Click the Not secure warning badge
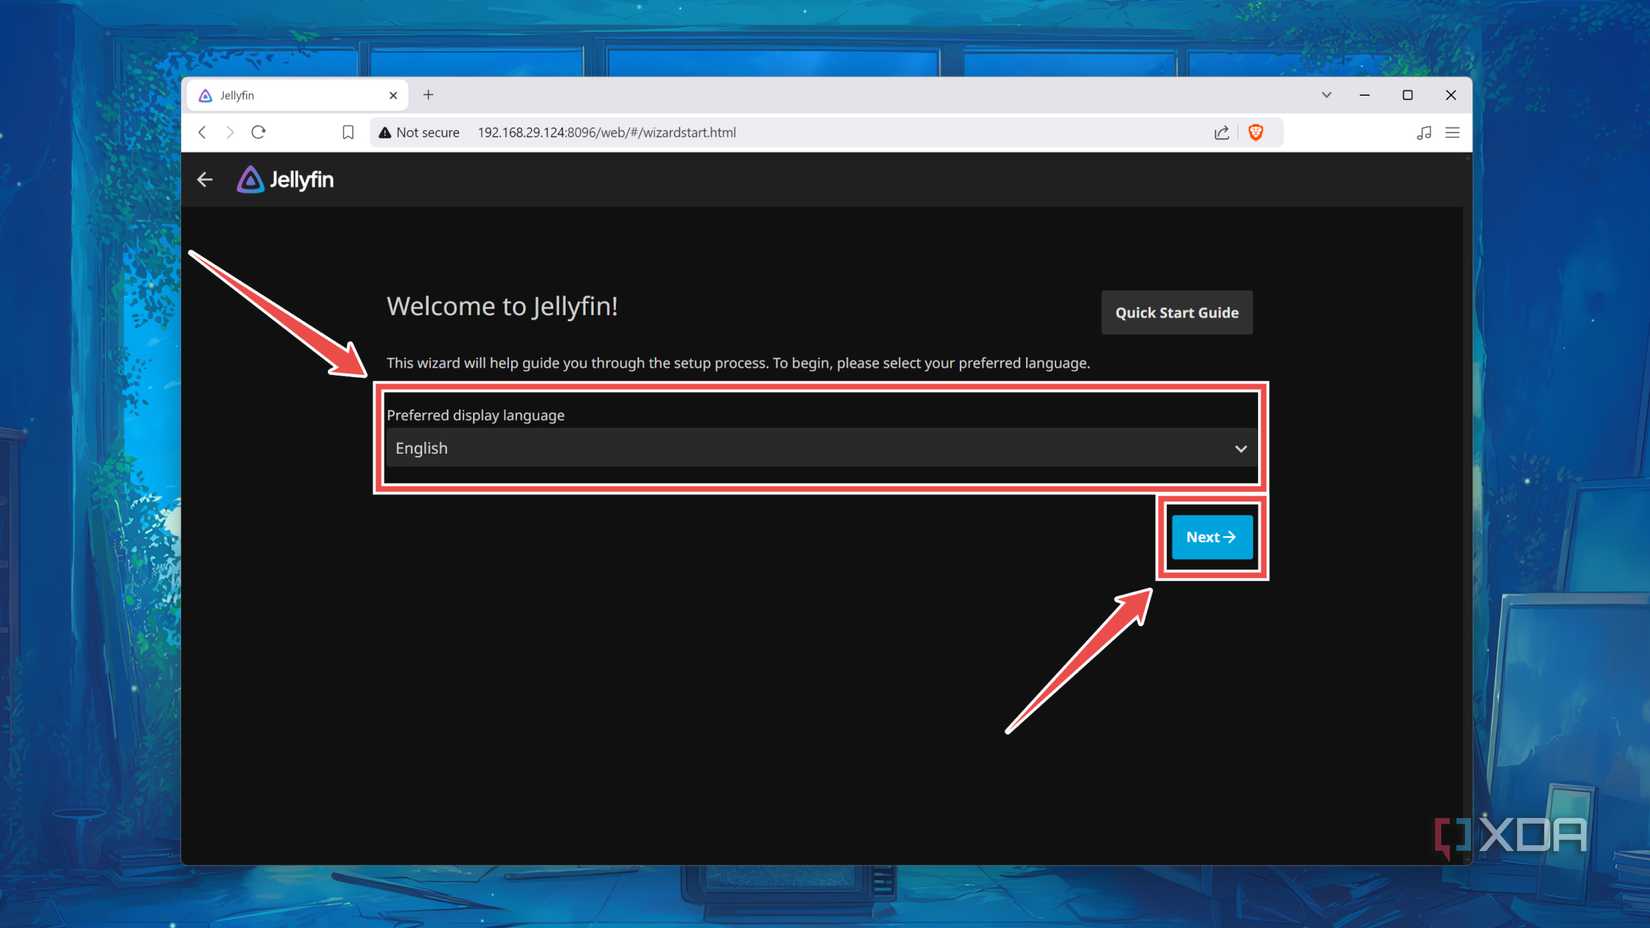This screenshot has height=928, width=1650. pos(418,131)
